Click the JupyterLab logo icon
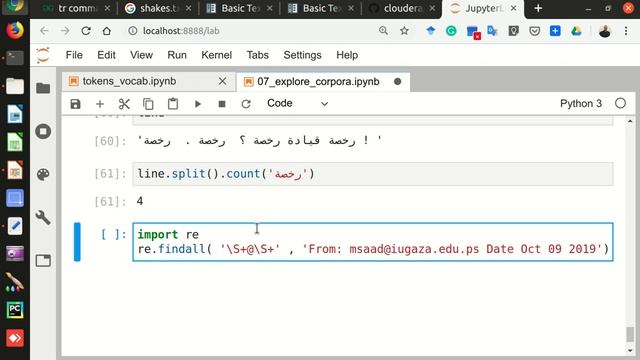 click(43, 55)
